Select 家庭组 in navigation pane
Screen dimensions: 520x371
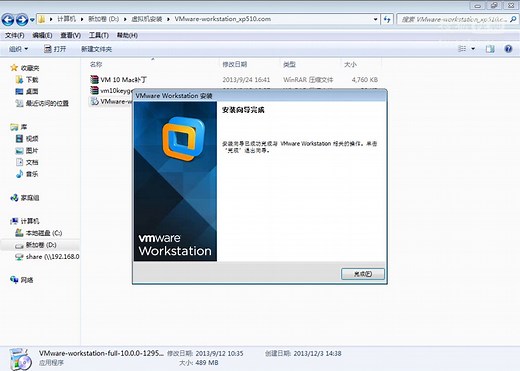click(x=30, y=198)
